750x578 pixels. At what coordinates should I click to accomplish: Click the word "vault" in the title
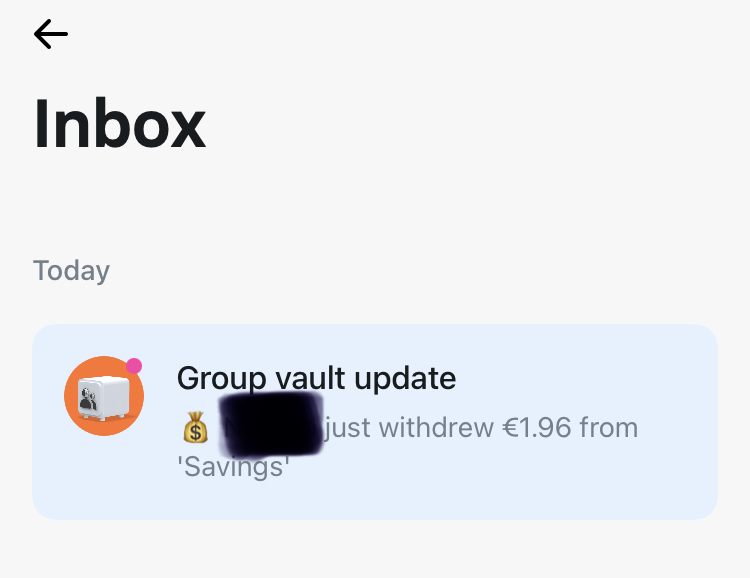tap(310, 378)
